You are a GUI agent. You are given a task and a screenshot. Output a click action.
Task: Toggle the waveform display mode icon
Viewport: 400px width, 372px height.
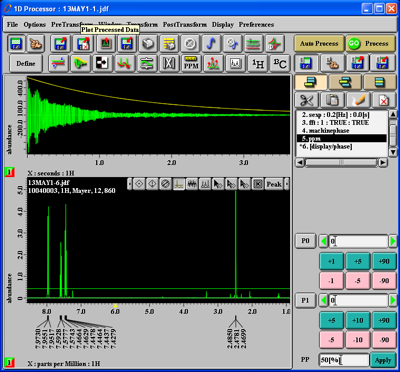(x=192, y=184)
